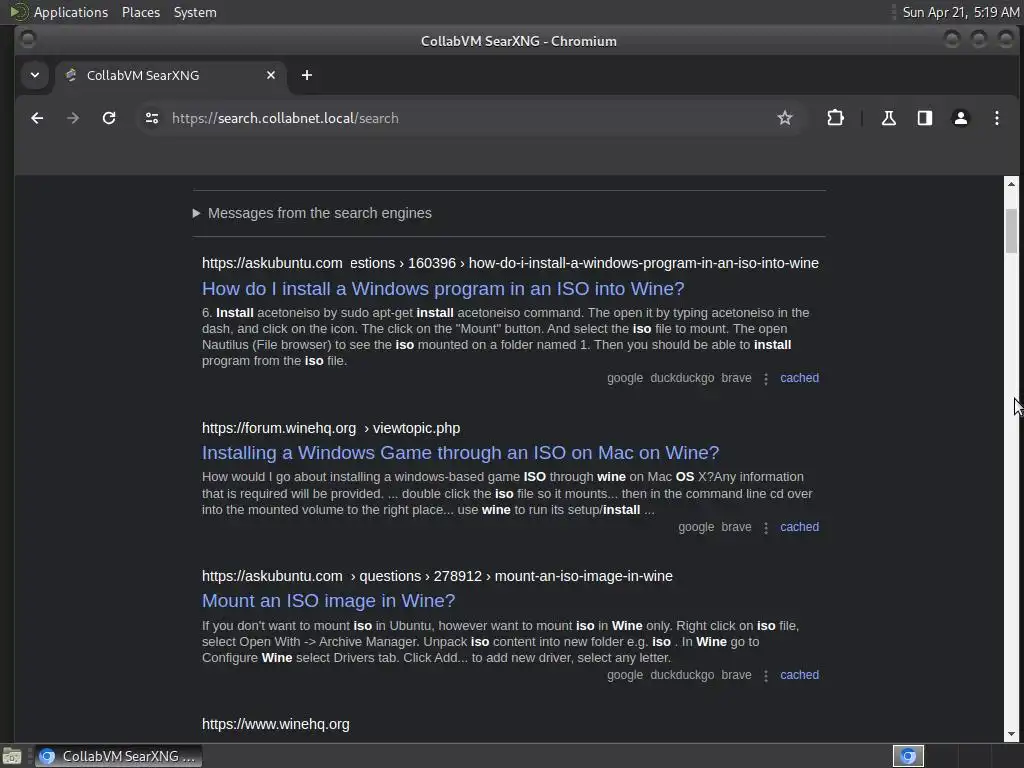Click the address bar URL field
This screenshot has height=768, width=1024.
pos(457,118)
